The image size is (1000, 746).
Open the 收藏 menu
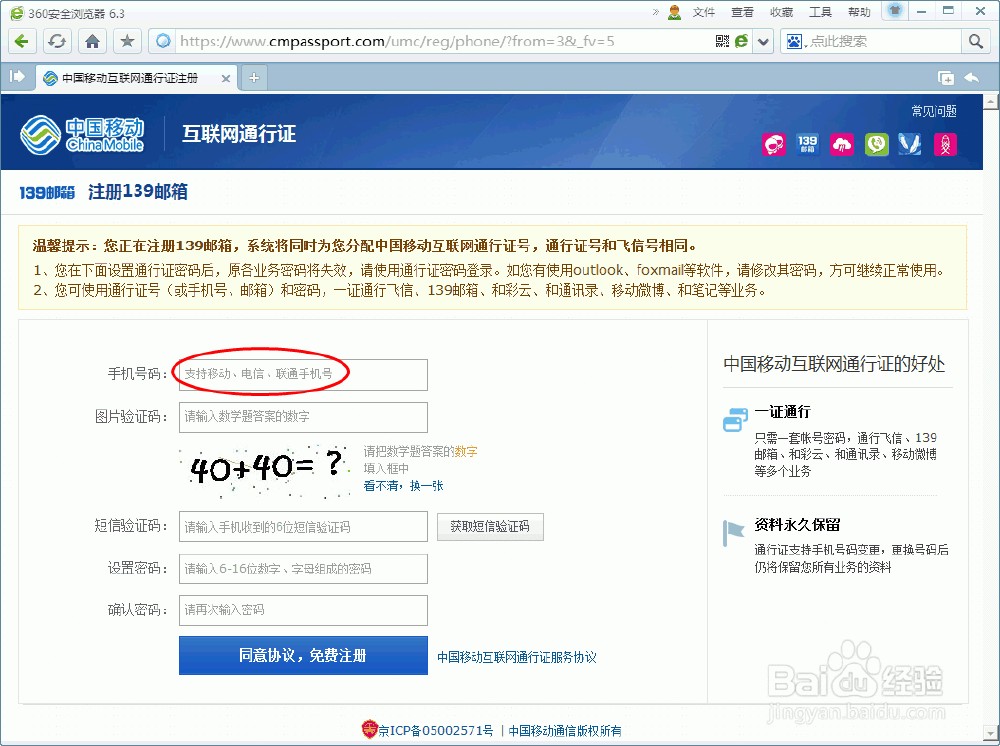point(781,12)
